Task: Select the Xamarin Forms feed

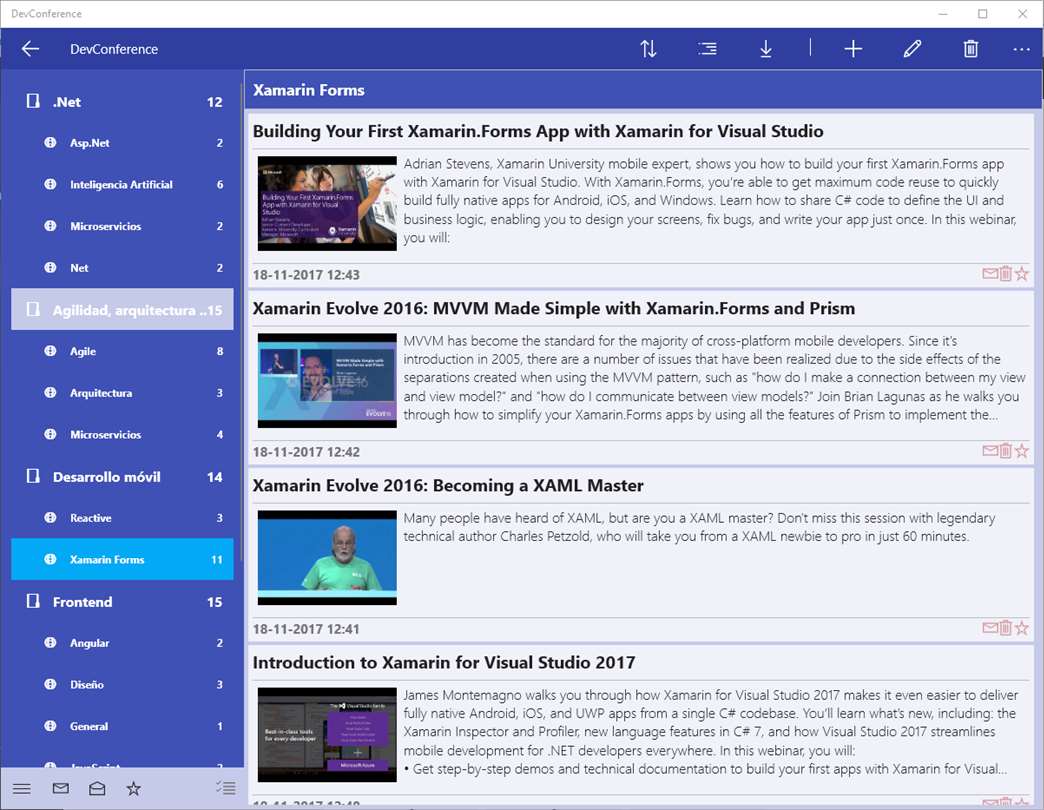Action: 123,559
